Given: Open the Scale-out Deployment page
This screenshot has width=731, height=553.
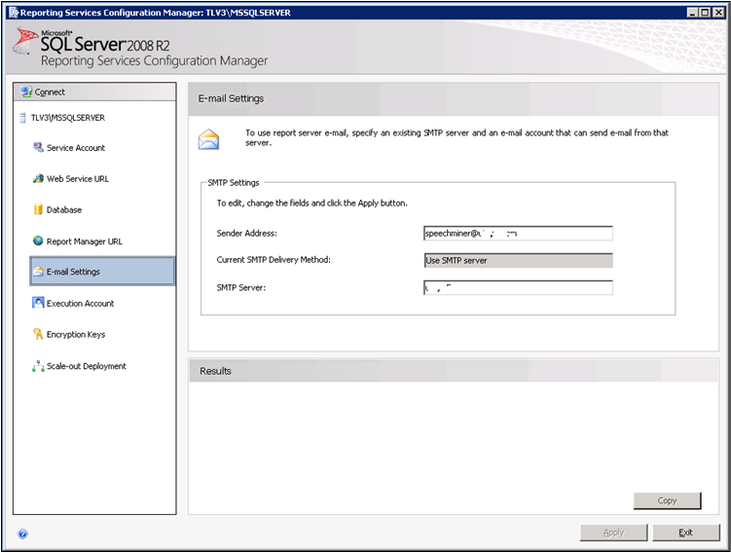Looking at the screenshot, I should click(x=86, y=366).
